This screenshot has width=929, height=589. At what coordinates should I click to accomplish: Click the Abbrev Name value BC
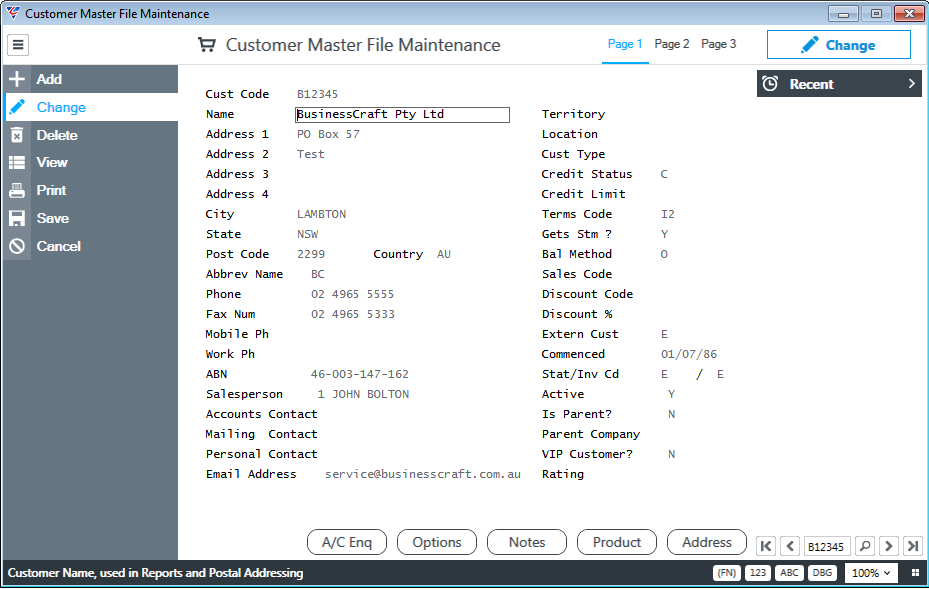coord(318,274)
